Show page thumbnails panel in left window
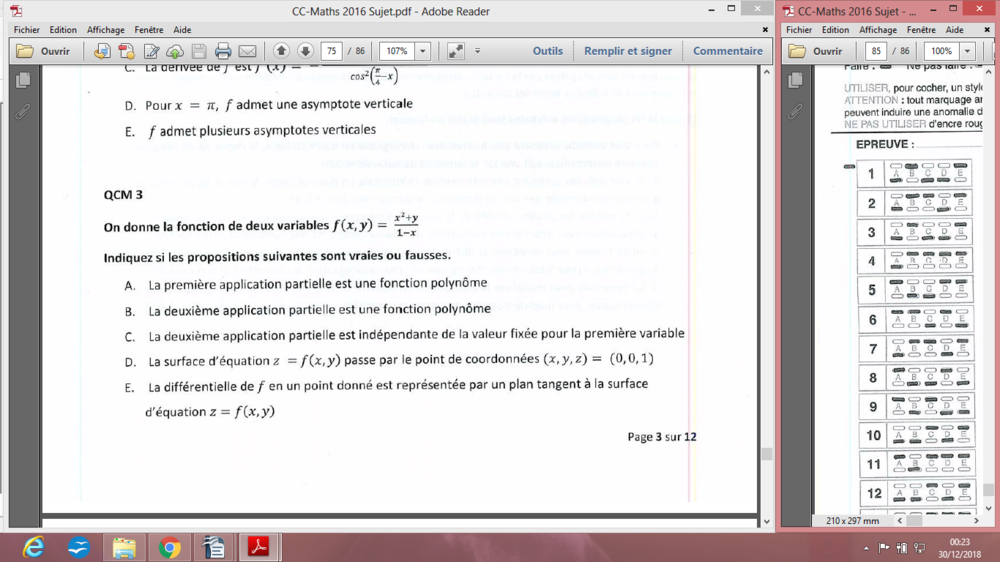 pyautogui.click(x=23, y=80)
